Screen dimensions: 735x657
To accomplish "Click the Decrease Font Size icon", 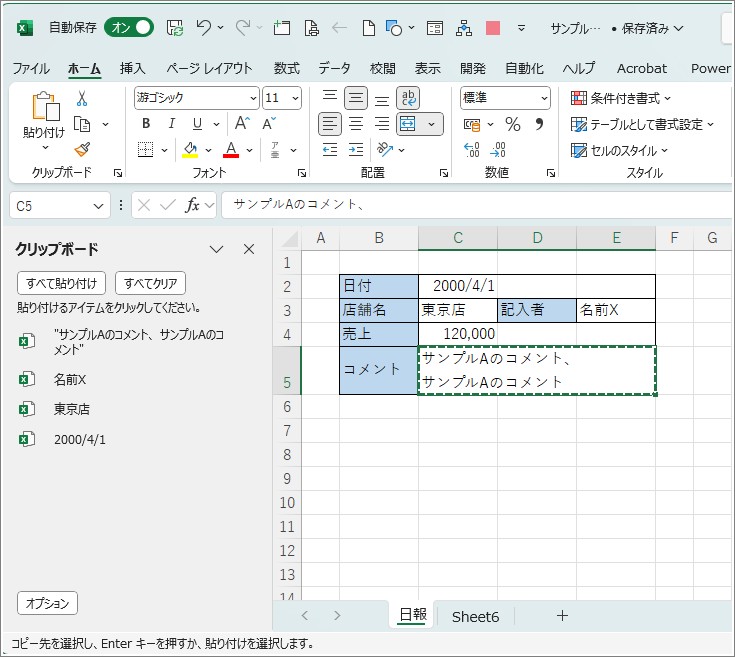I will [x=269, y=124].
